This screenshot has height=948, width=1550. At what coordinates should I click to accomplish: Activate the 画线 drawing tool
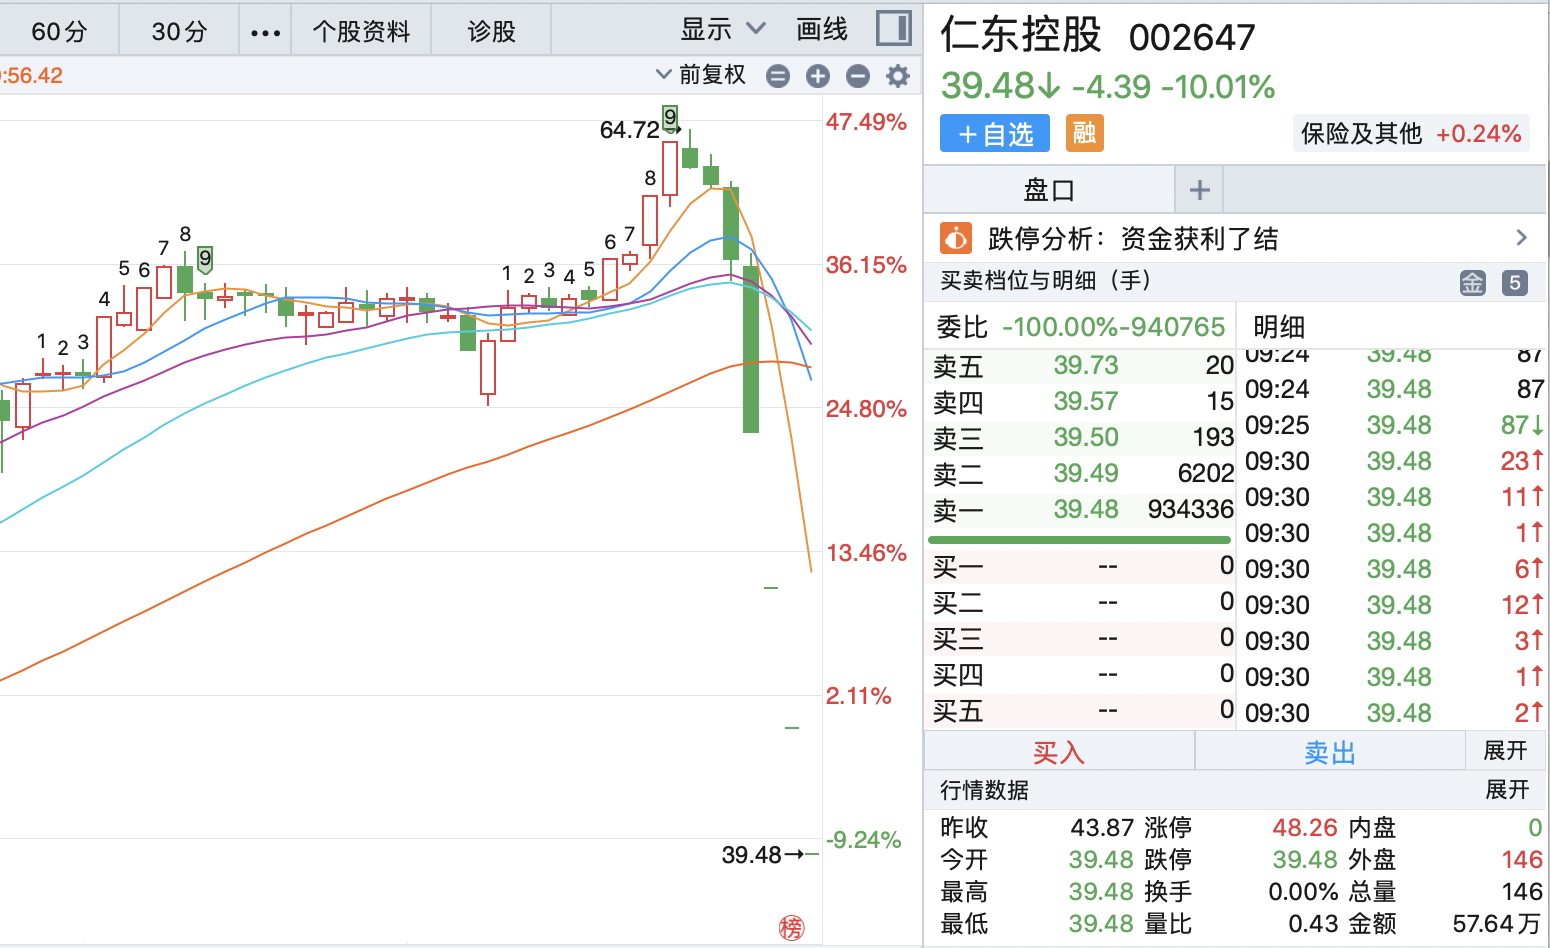click(x=821, y=29)
